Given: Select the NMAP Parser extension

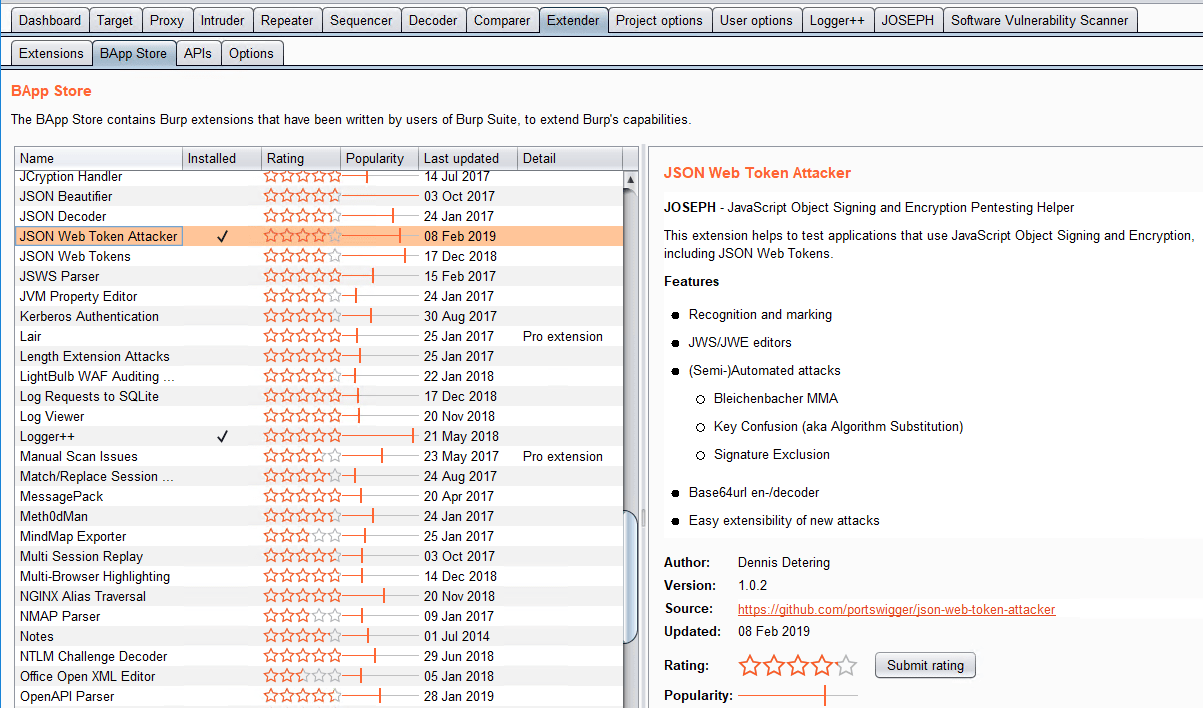Looking at the screenshot, I should click(319, 616).
